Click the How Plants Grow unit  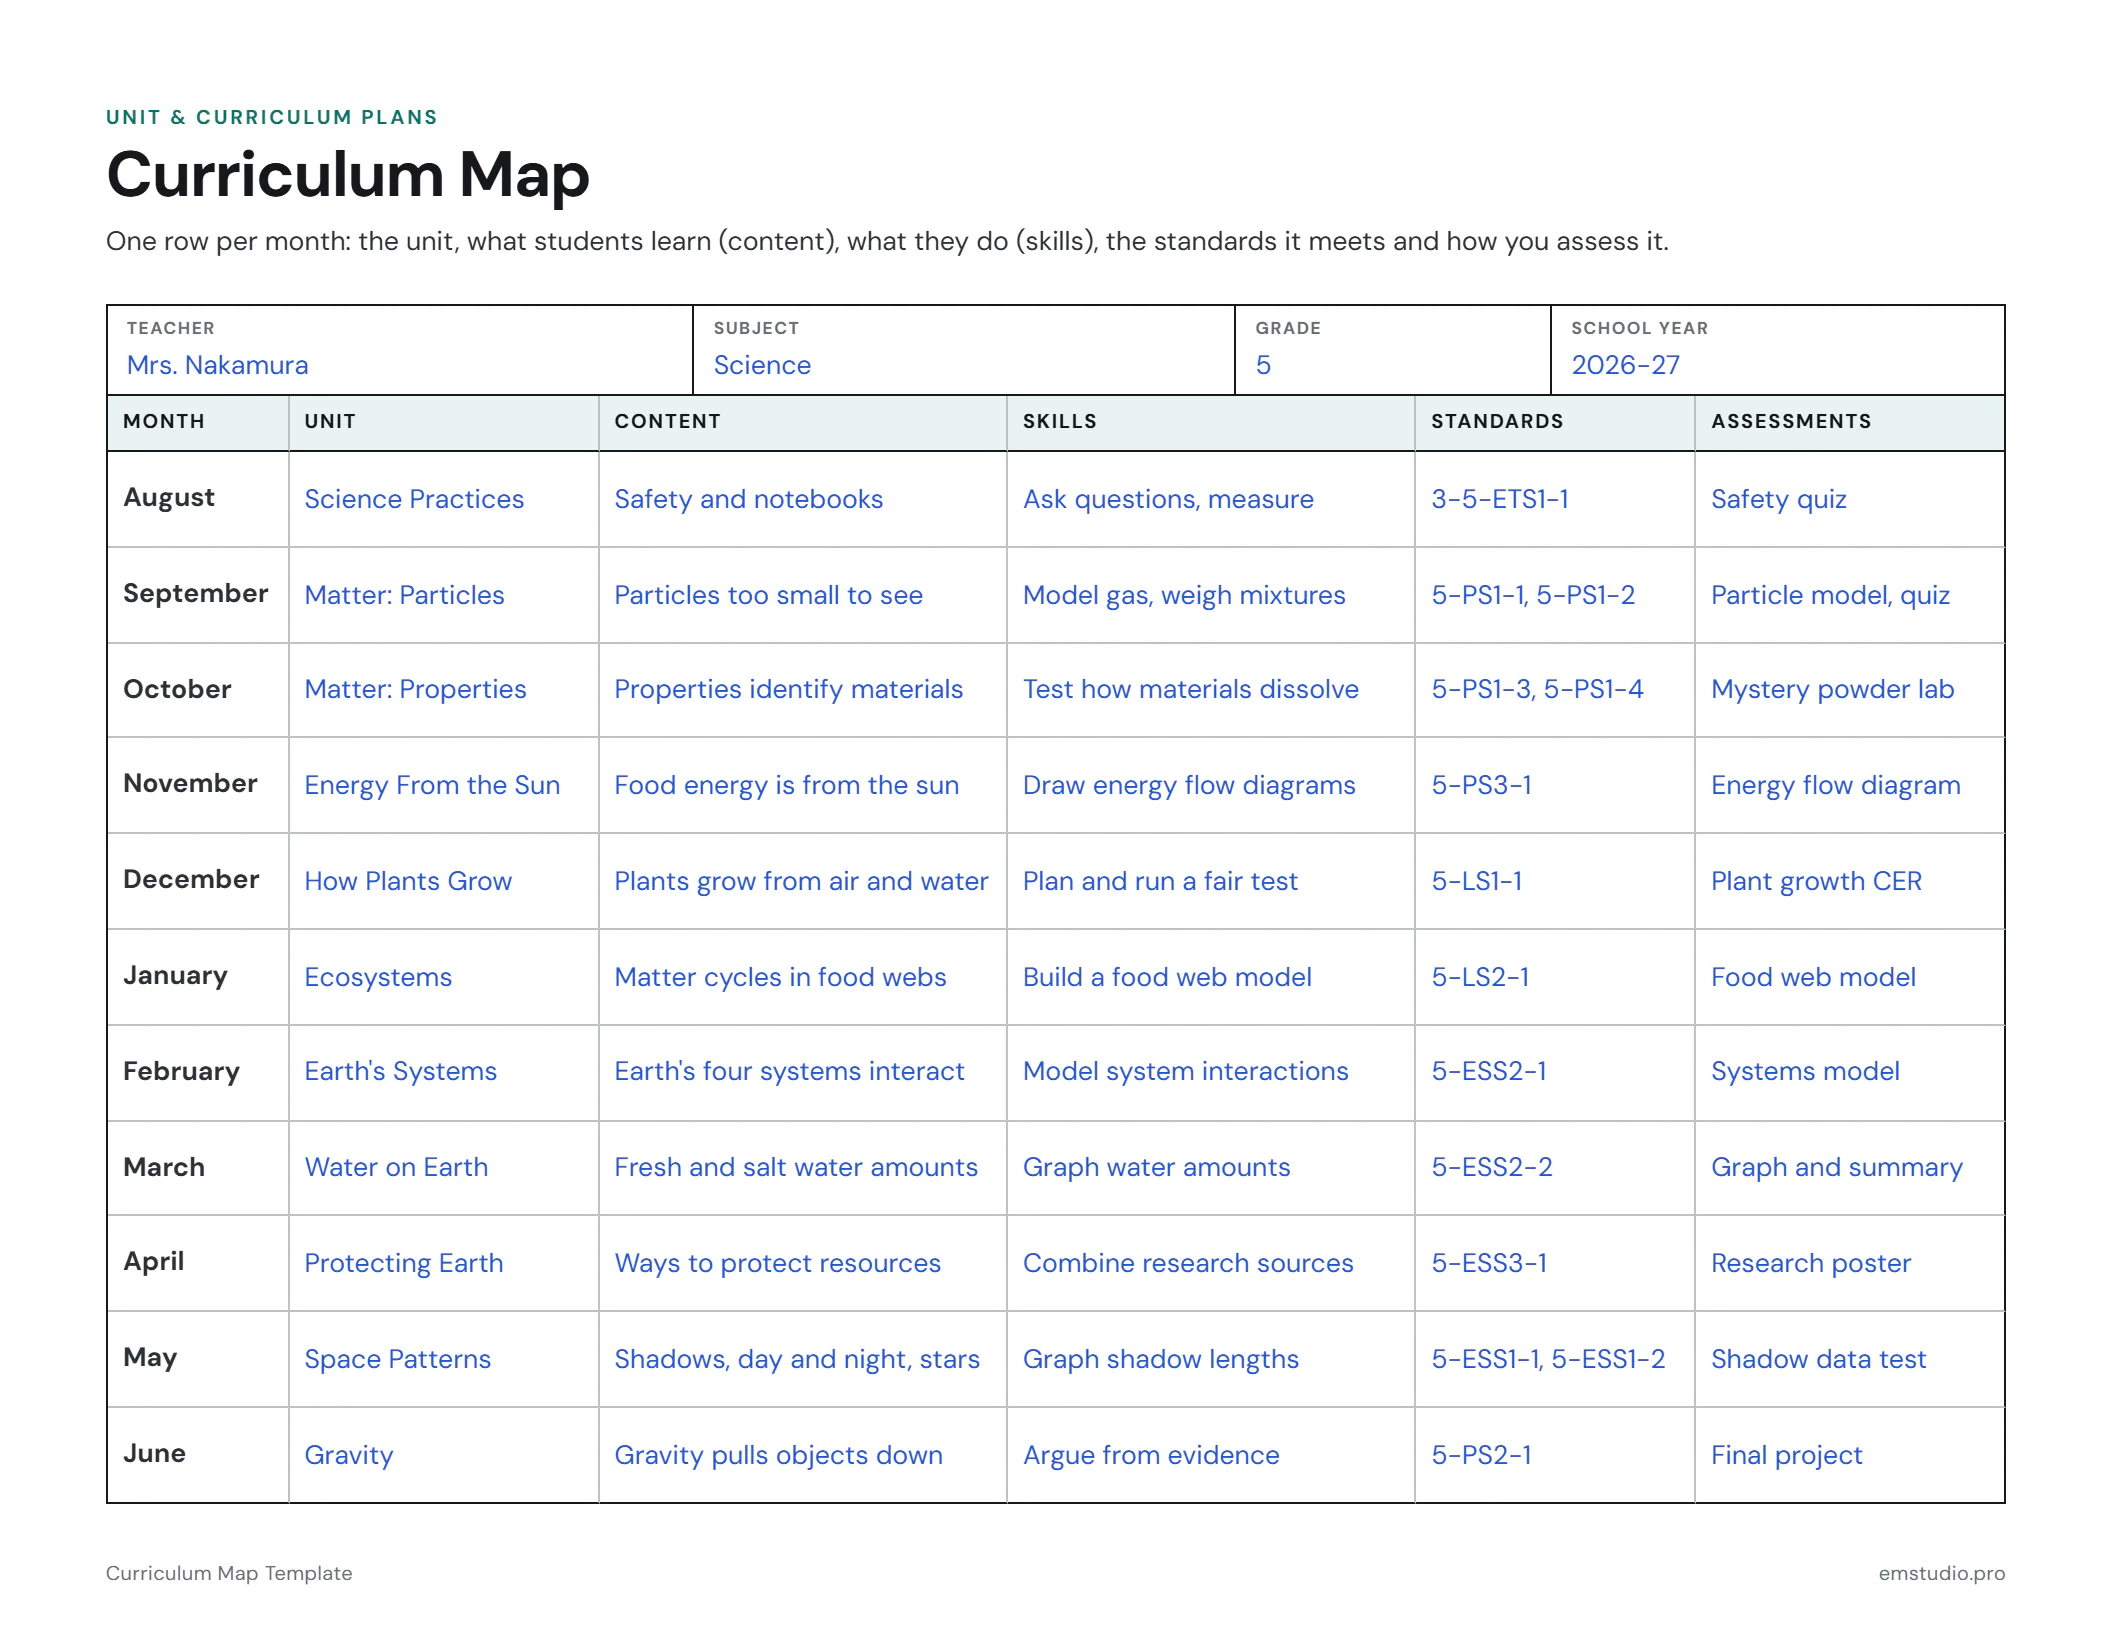click(408, 881)
